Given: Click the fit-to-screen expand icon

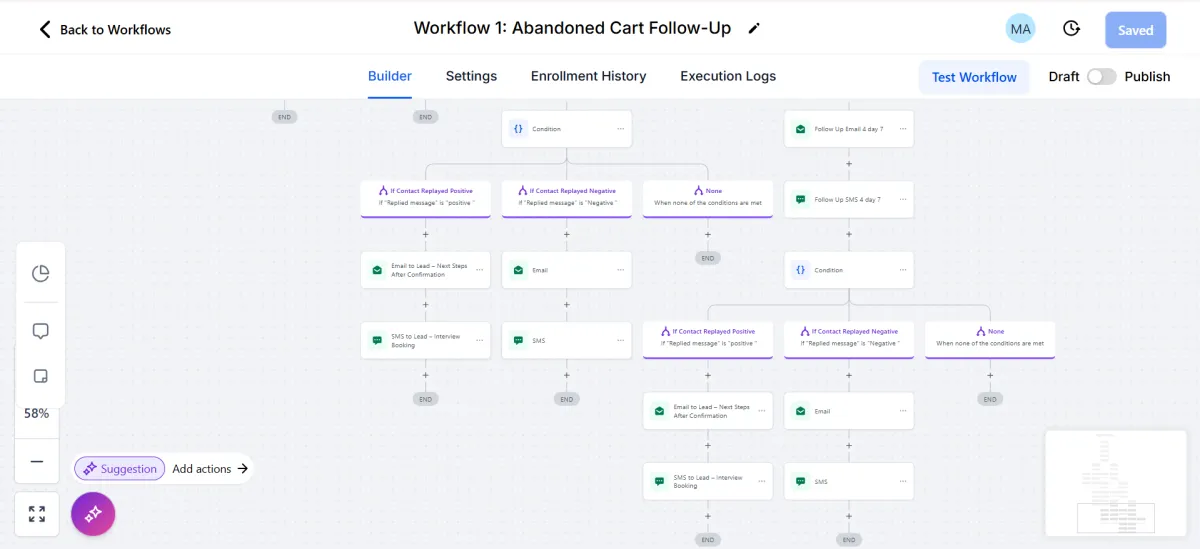Looking at the screenshot, I should click(x=37, y=514).
